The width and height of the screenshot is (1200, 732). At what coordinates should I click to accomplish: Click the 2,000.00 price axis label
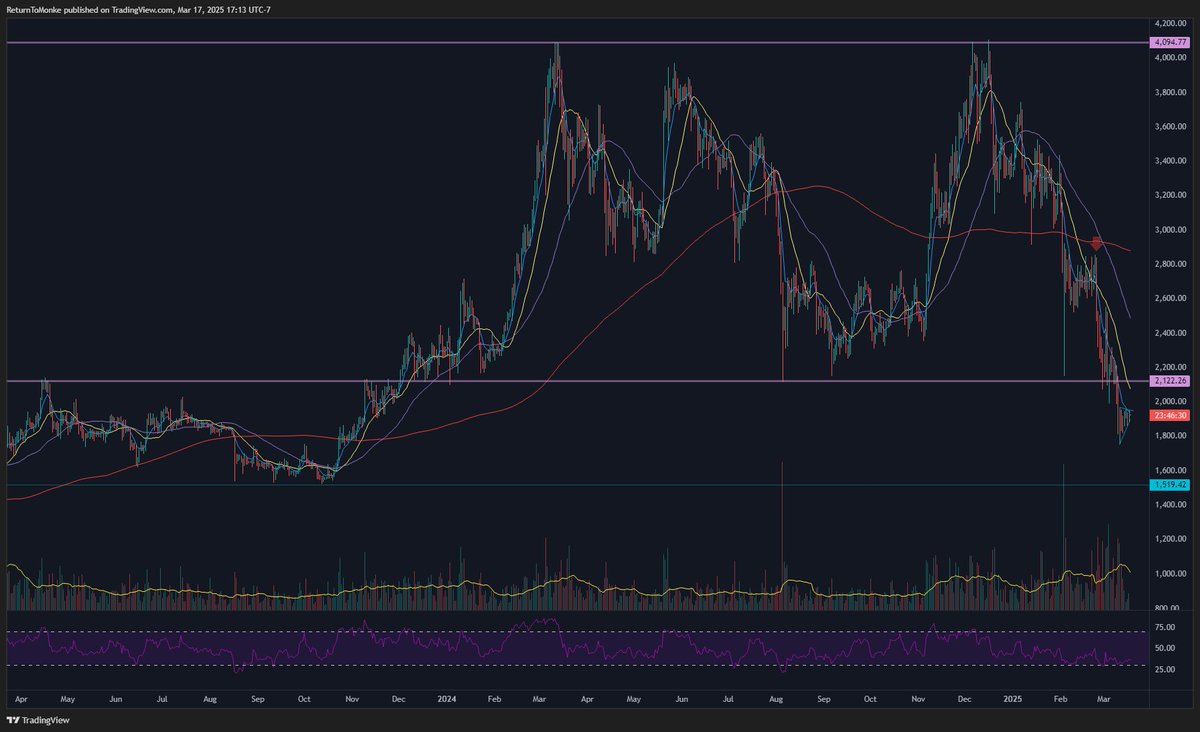click(x=1169, y=401)
